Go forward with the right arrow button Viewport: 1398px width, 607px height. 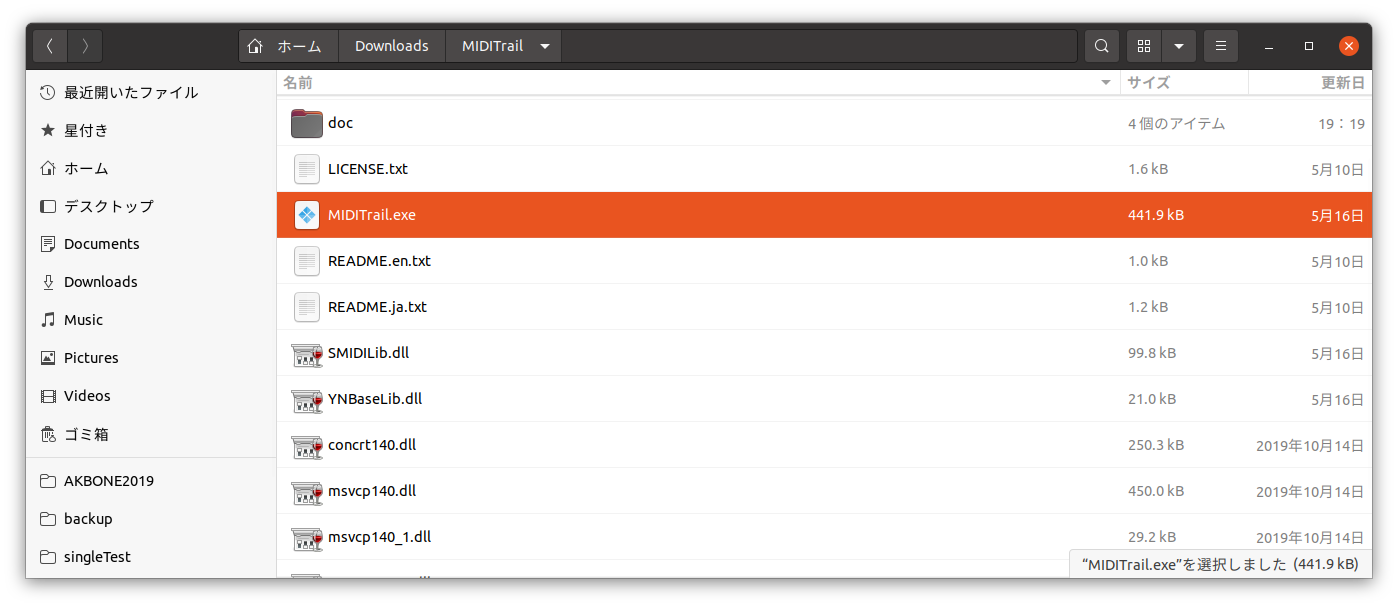pos(85,46)
